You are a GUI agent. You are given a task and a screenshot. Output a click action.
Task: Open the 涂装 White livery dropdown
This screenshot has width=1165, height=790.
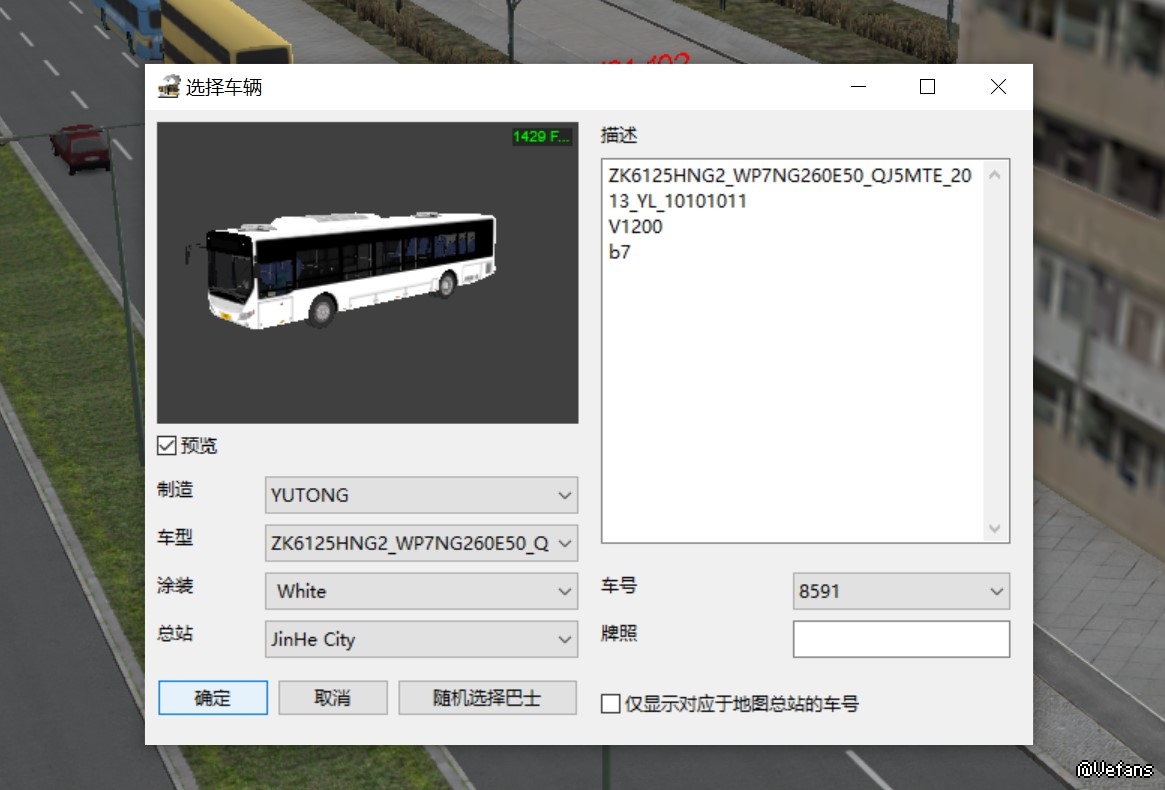tap(421, 591)
